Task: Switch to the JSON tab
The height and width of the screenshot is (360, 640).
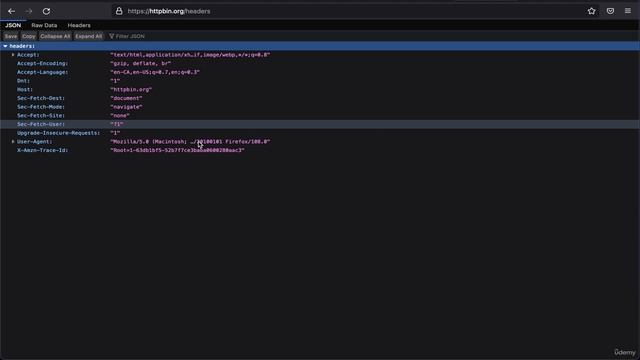Action: [13, 25]
